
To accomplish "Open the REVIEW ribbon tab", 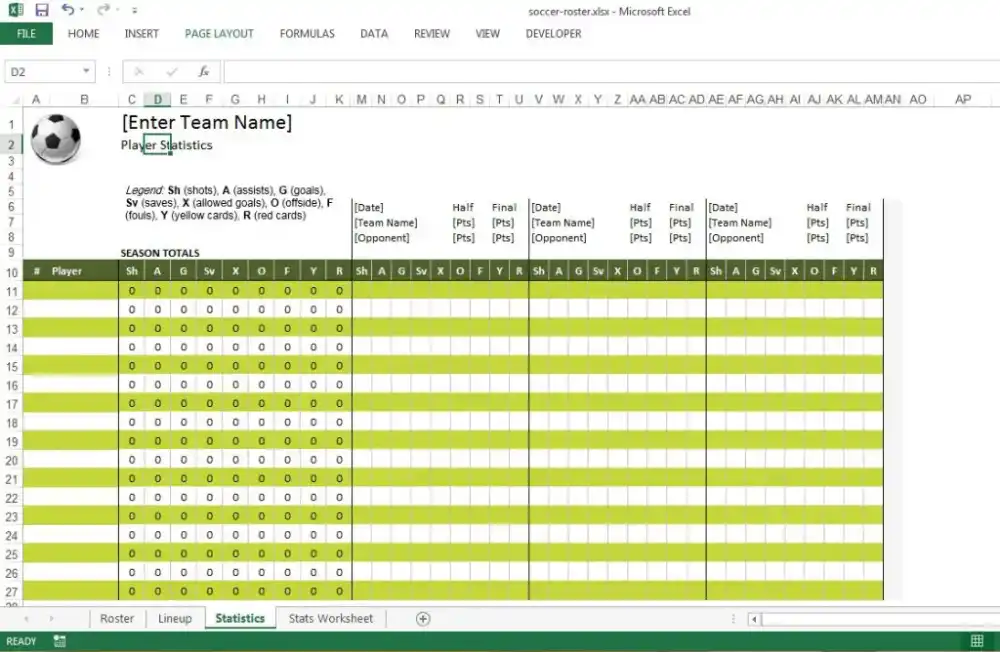I will [x=432, y=34].
